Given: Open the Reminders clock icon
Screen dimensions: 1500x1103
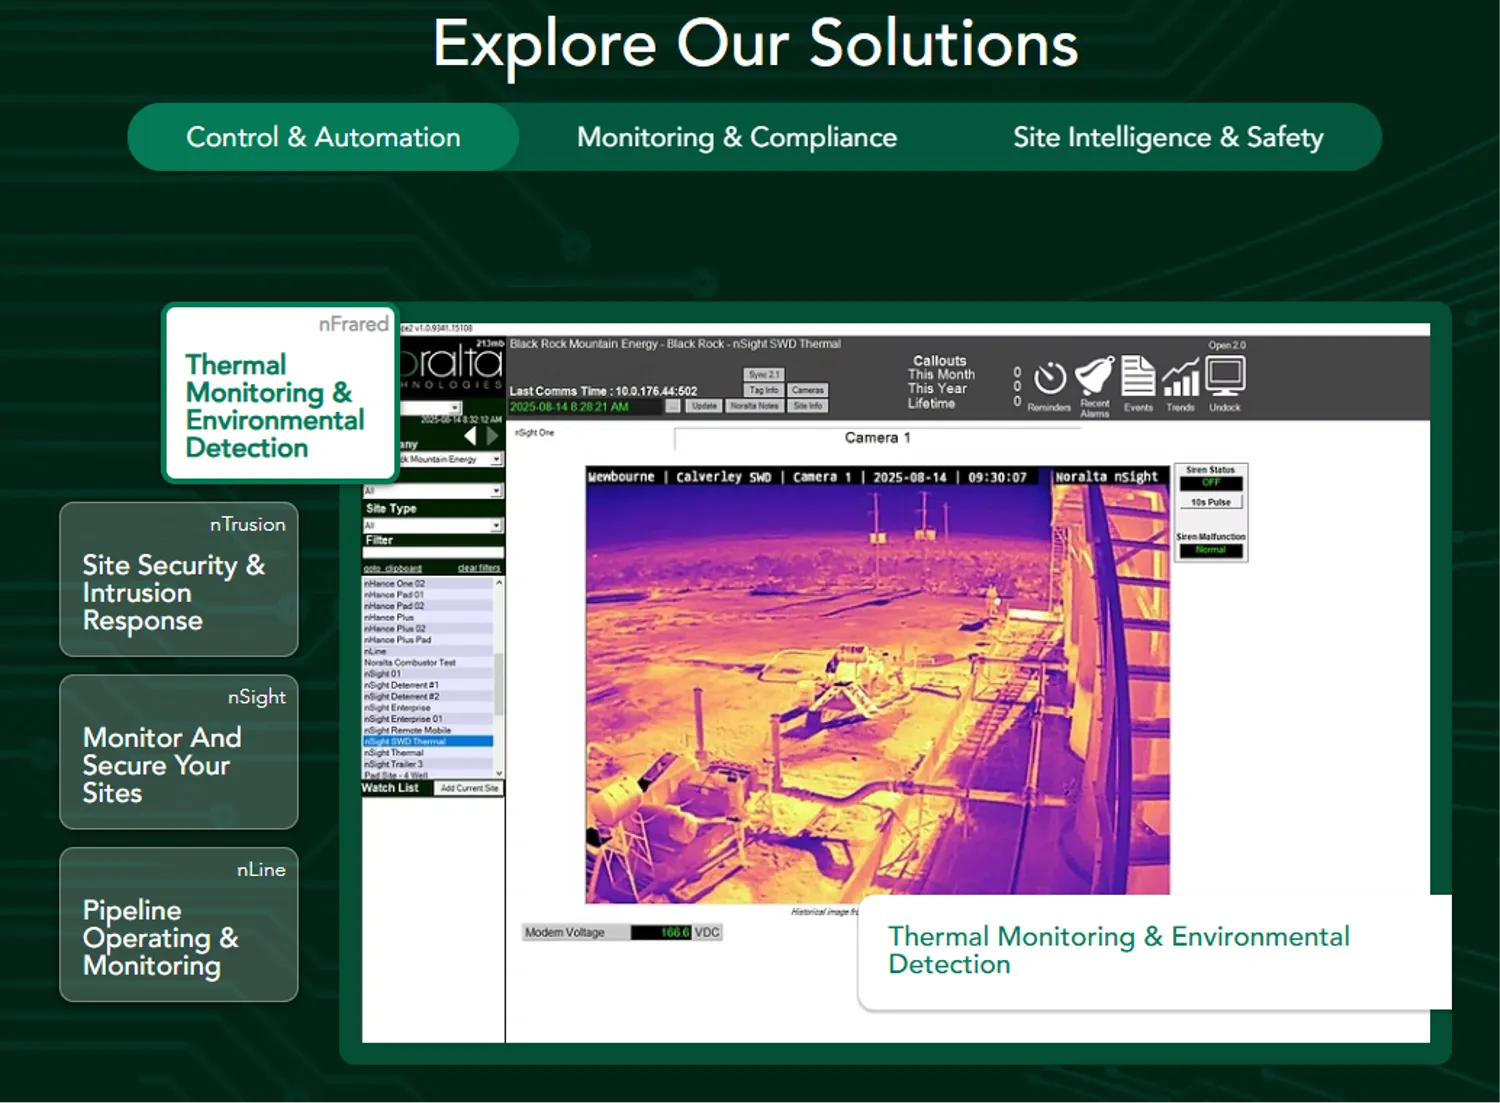Looking at the screenshot, I should pos(1049,380).
